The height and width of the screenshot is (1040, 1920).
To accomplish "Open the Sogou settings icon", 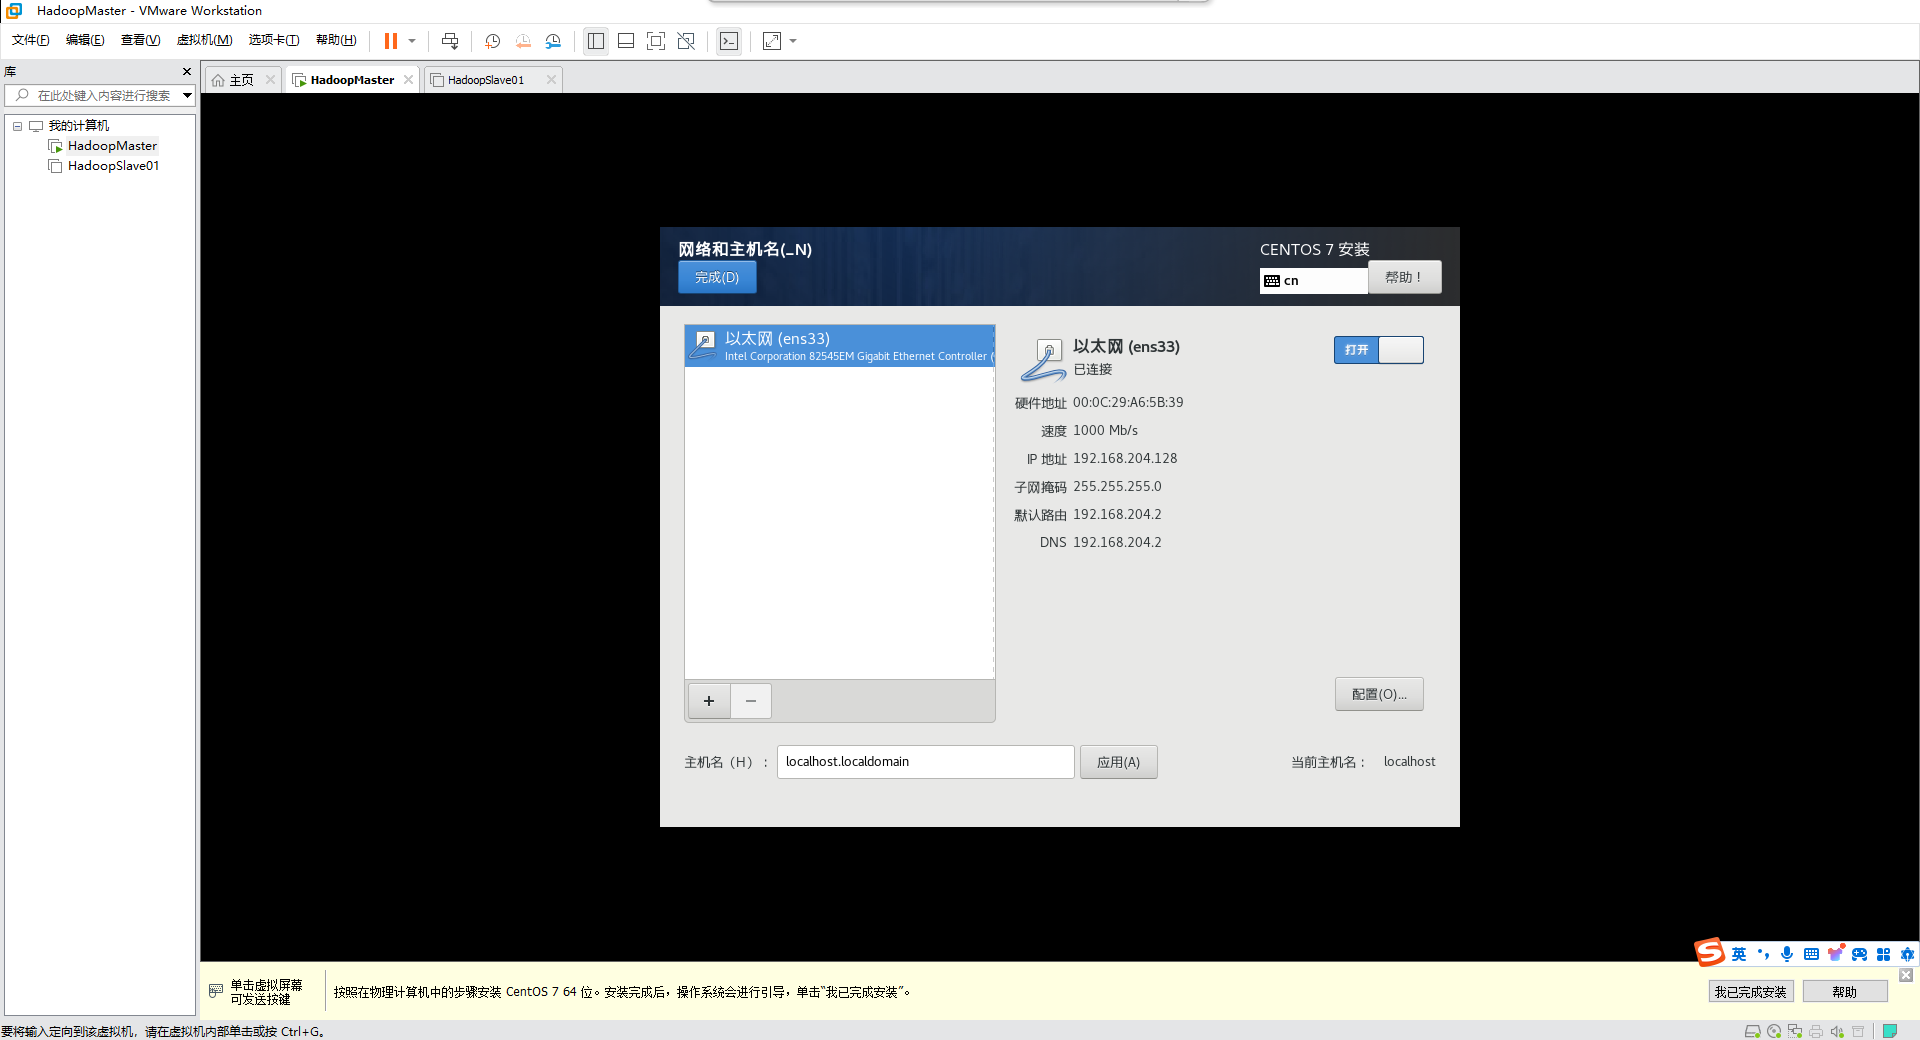I will pyautogui.click(x=1907, y=954).
